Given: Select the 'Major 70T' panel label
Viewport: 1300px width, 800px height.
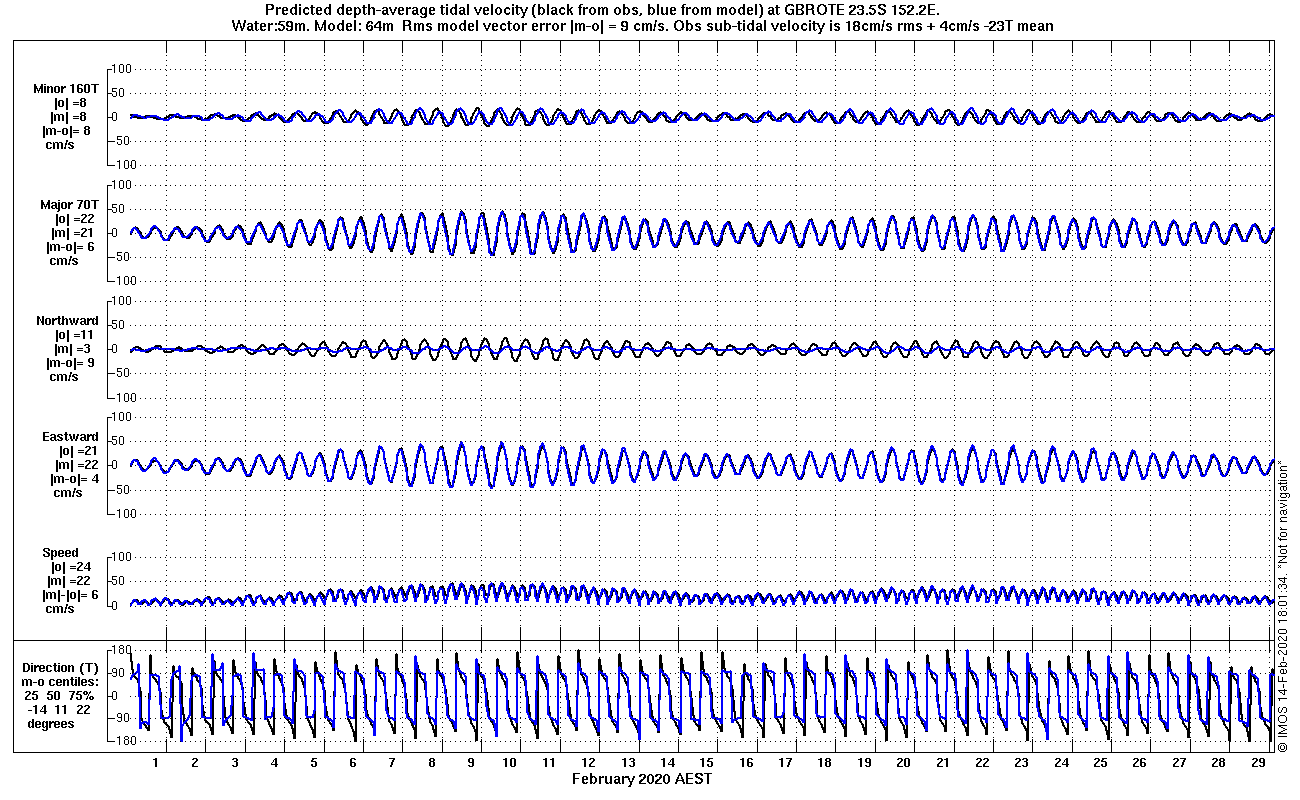Looking at the screenshot, I should 69,205.
